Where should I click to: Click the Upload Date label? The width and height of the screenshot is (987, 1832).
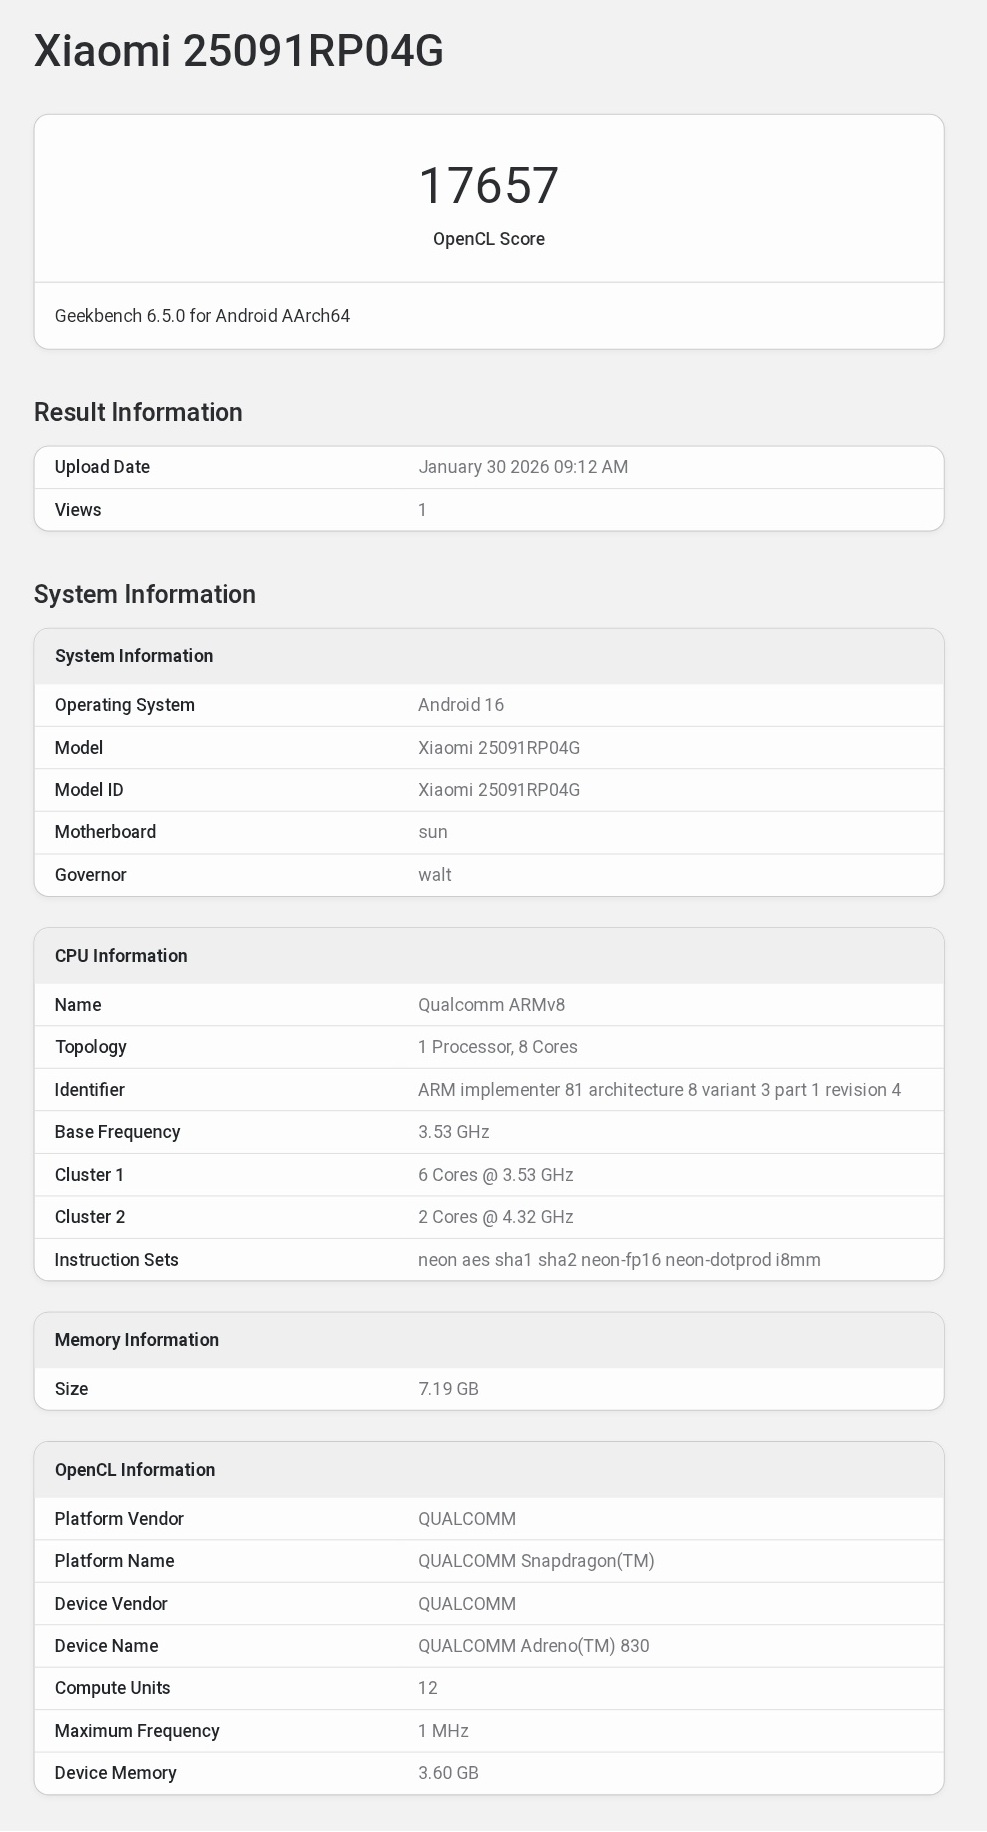pyautogui.click(x=102, y=467)
